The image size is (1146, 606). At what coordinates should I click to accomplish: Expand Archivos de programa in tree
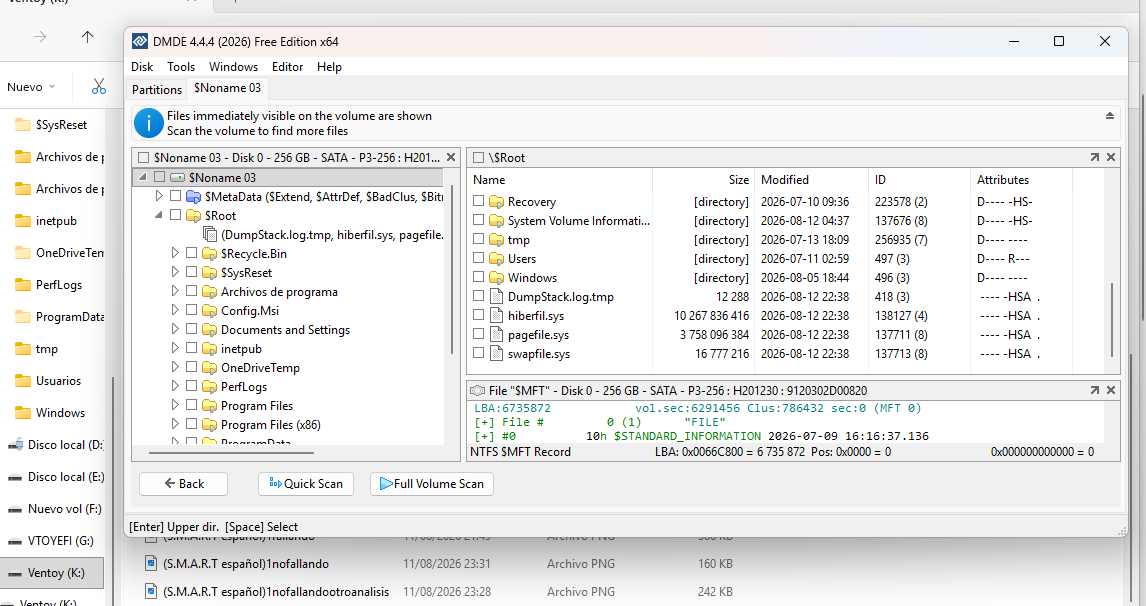coord(175,291)
